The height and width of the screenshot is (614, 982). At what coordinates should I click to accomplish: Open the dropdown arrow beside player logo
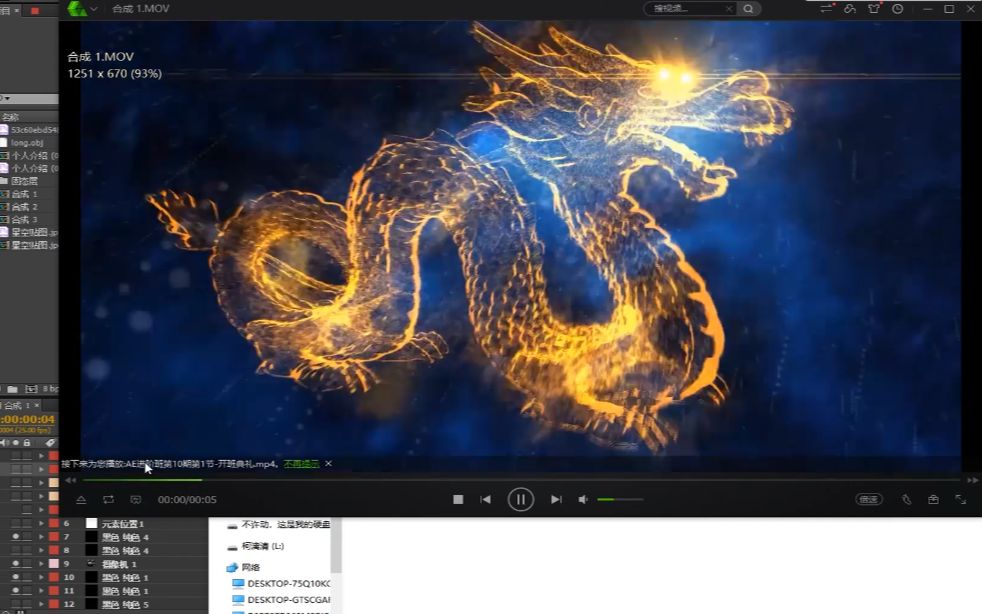coord(94,9)
